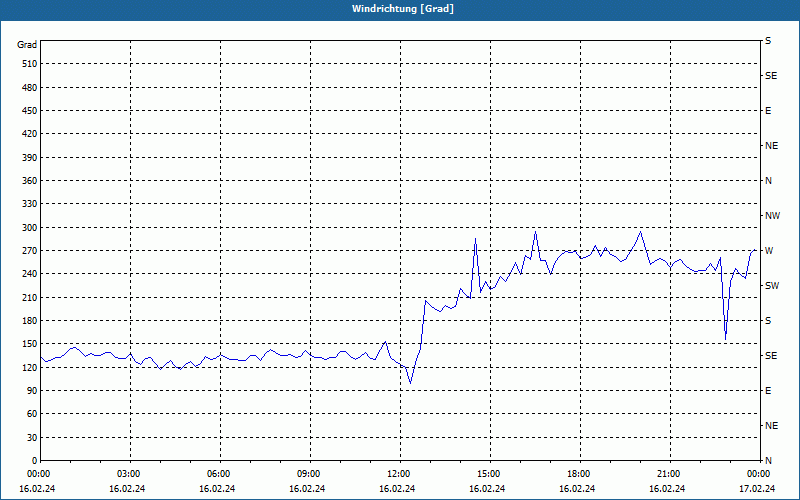Select the 90 y-axis value
Image resolution: width=800 pixels, height=500 pixels.
pos(32,390)
